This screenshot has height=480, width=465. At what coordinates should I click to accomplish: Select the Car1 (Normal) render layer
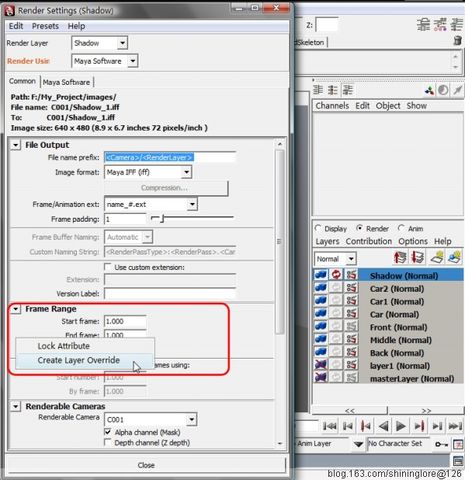tap(397, 302)
